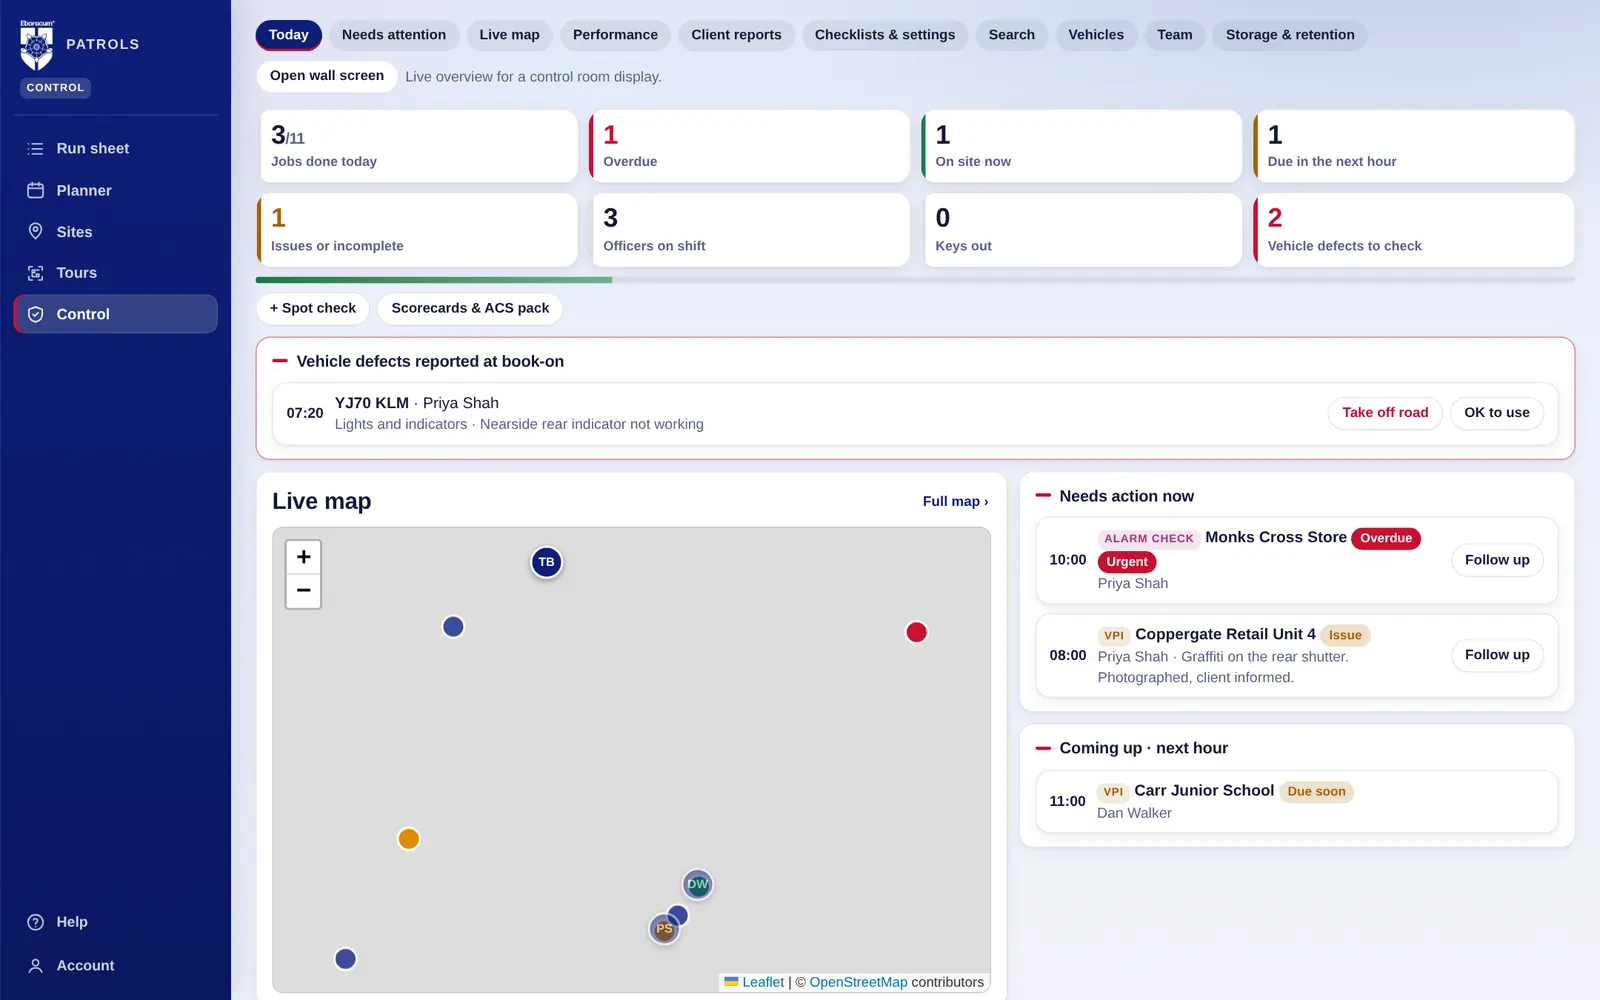Click the red site marker on map
This screenshot has width=1600, height=1000.
(x=916, y=632)
